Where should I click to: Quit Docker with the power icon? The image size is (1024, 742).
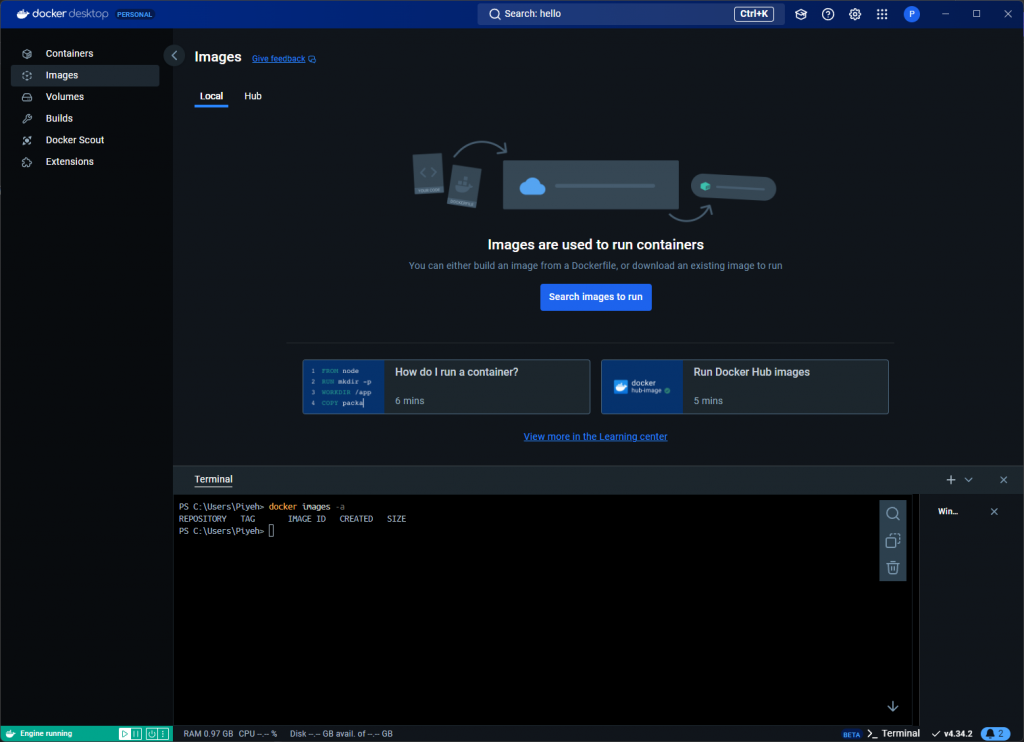[152, 734]
